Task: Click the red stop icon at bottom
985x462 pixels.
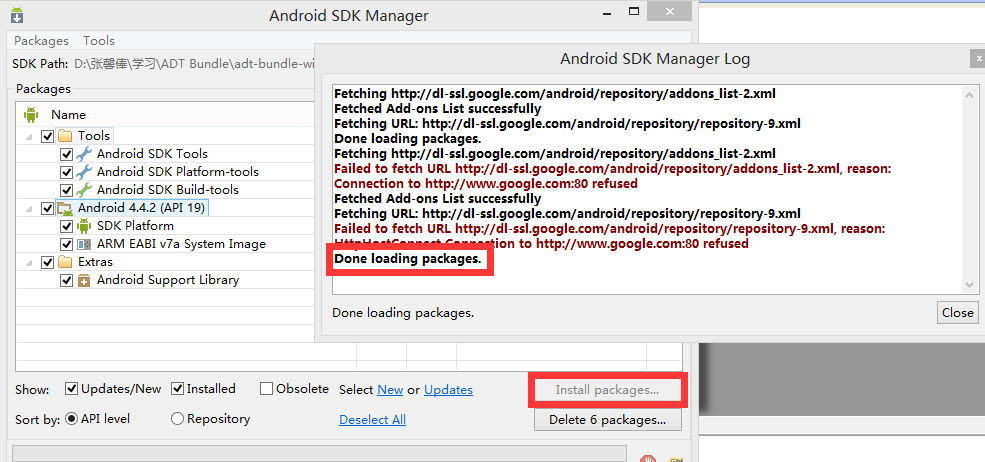Action: 647,459
